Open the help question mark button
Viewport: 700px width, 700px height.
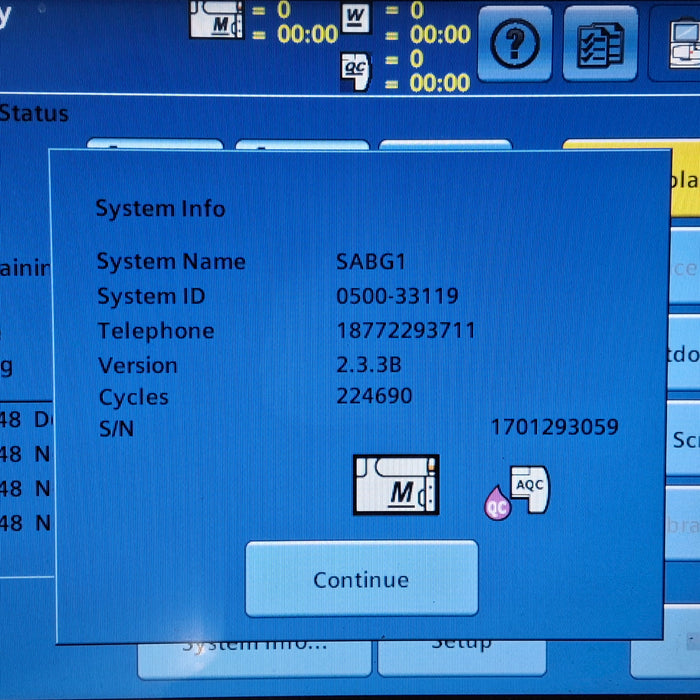515,44
